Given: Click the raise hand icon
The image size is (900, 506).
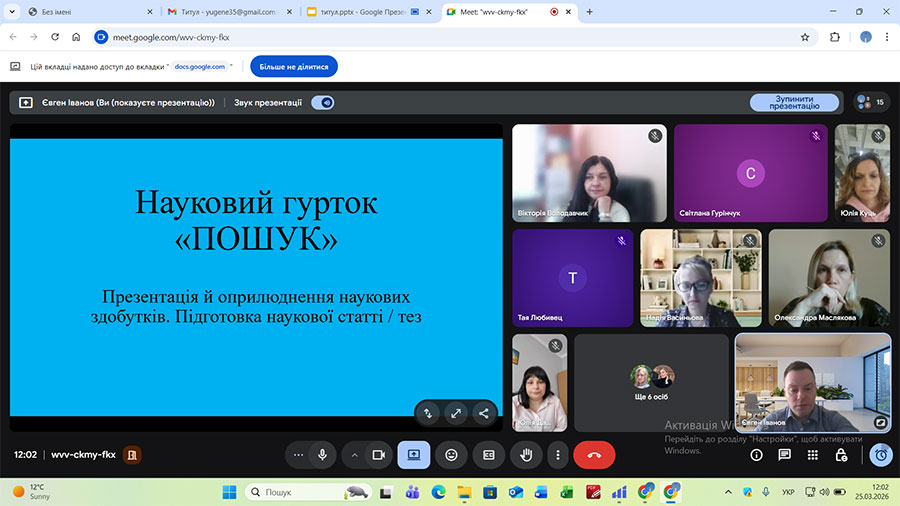Looking at the screenshot, I should click(526, 455).
